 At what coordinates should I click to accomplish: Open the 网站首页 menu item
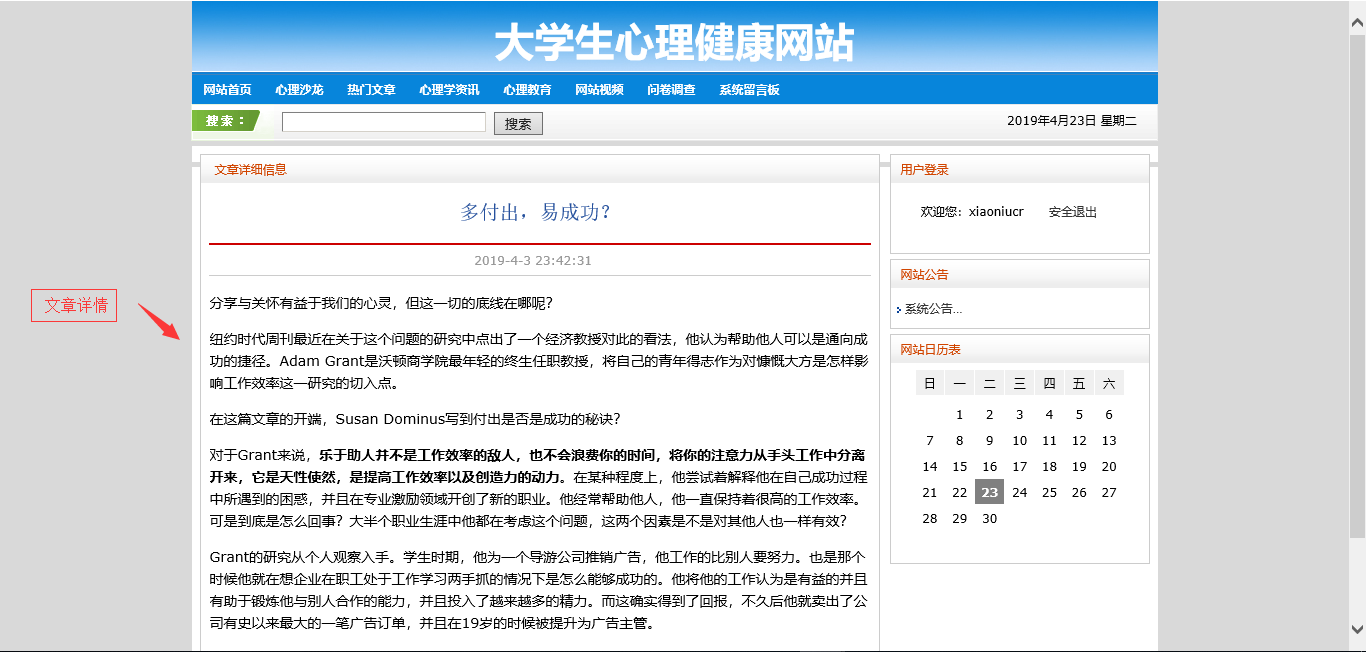coord(227,90)
